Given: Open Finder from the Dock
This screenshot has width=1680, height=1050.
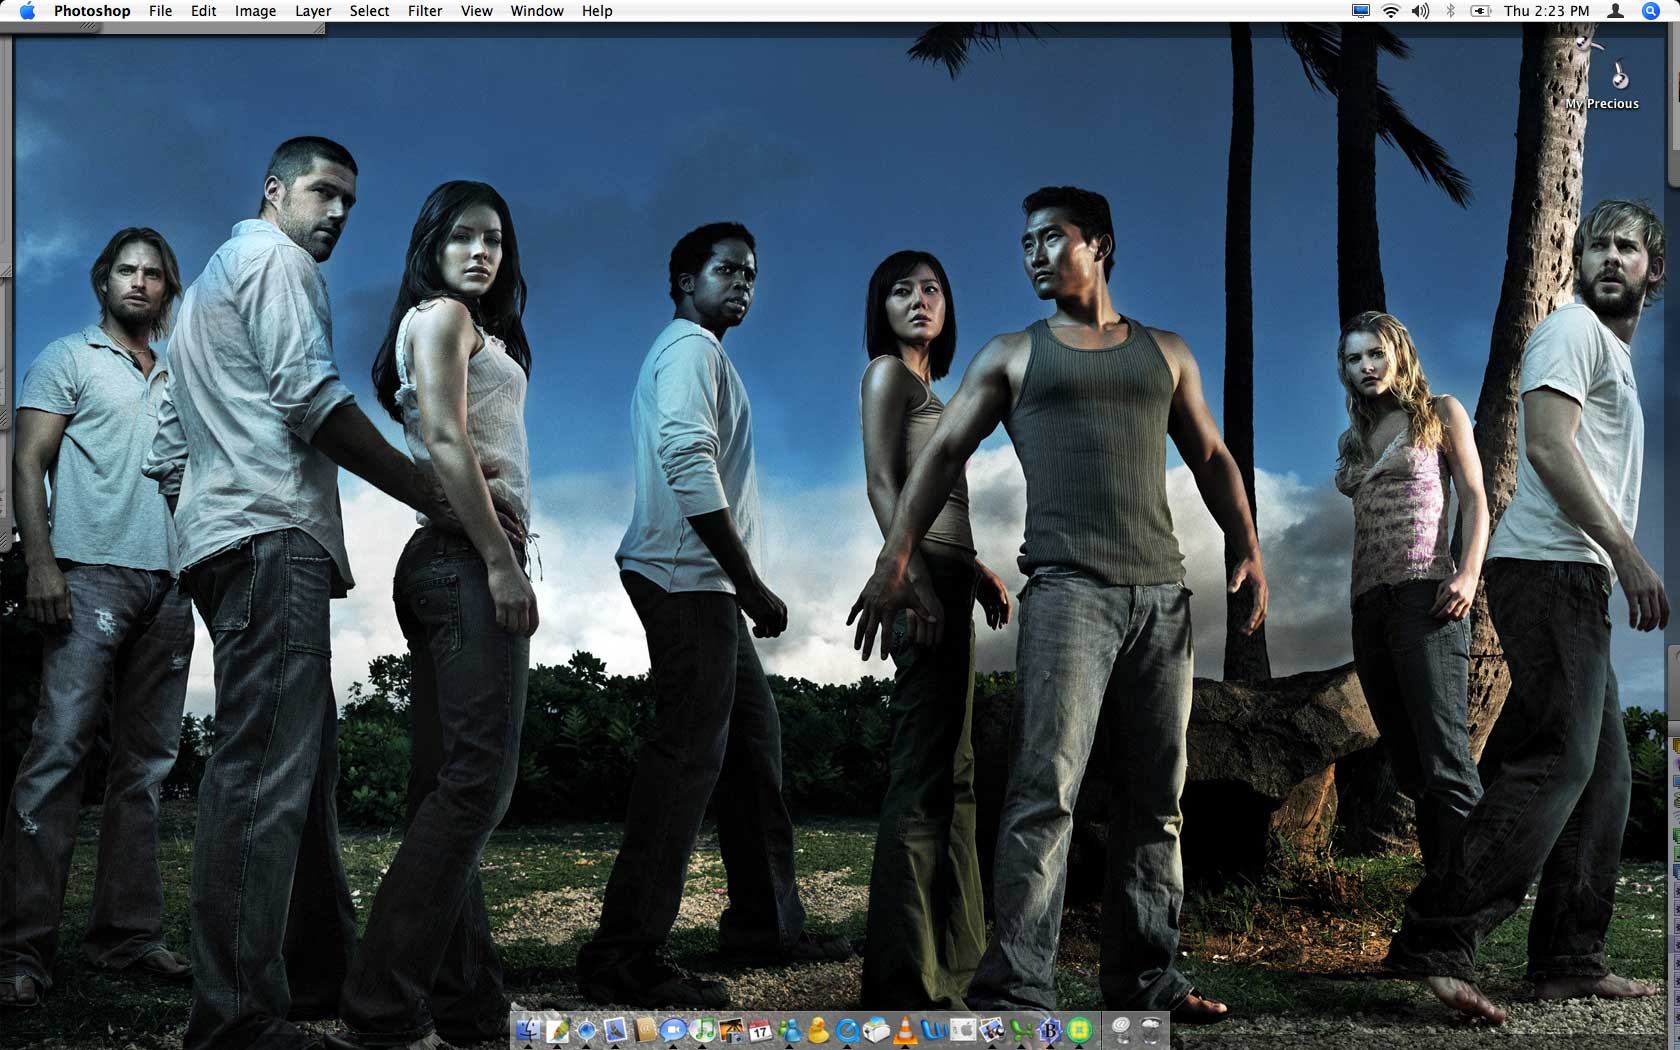Looking at the screenshot, I should 528,1030.
